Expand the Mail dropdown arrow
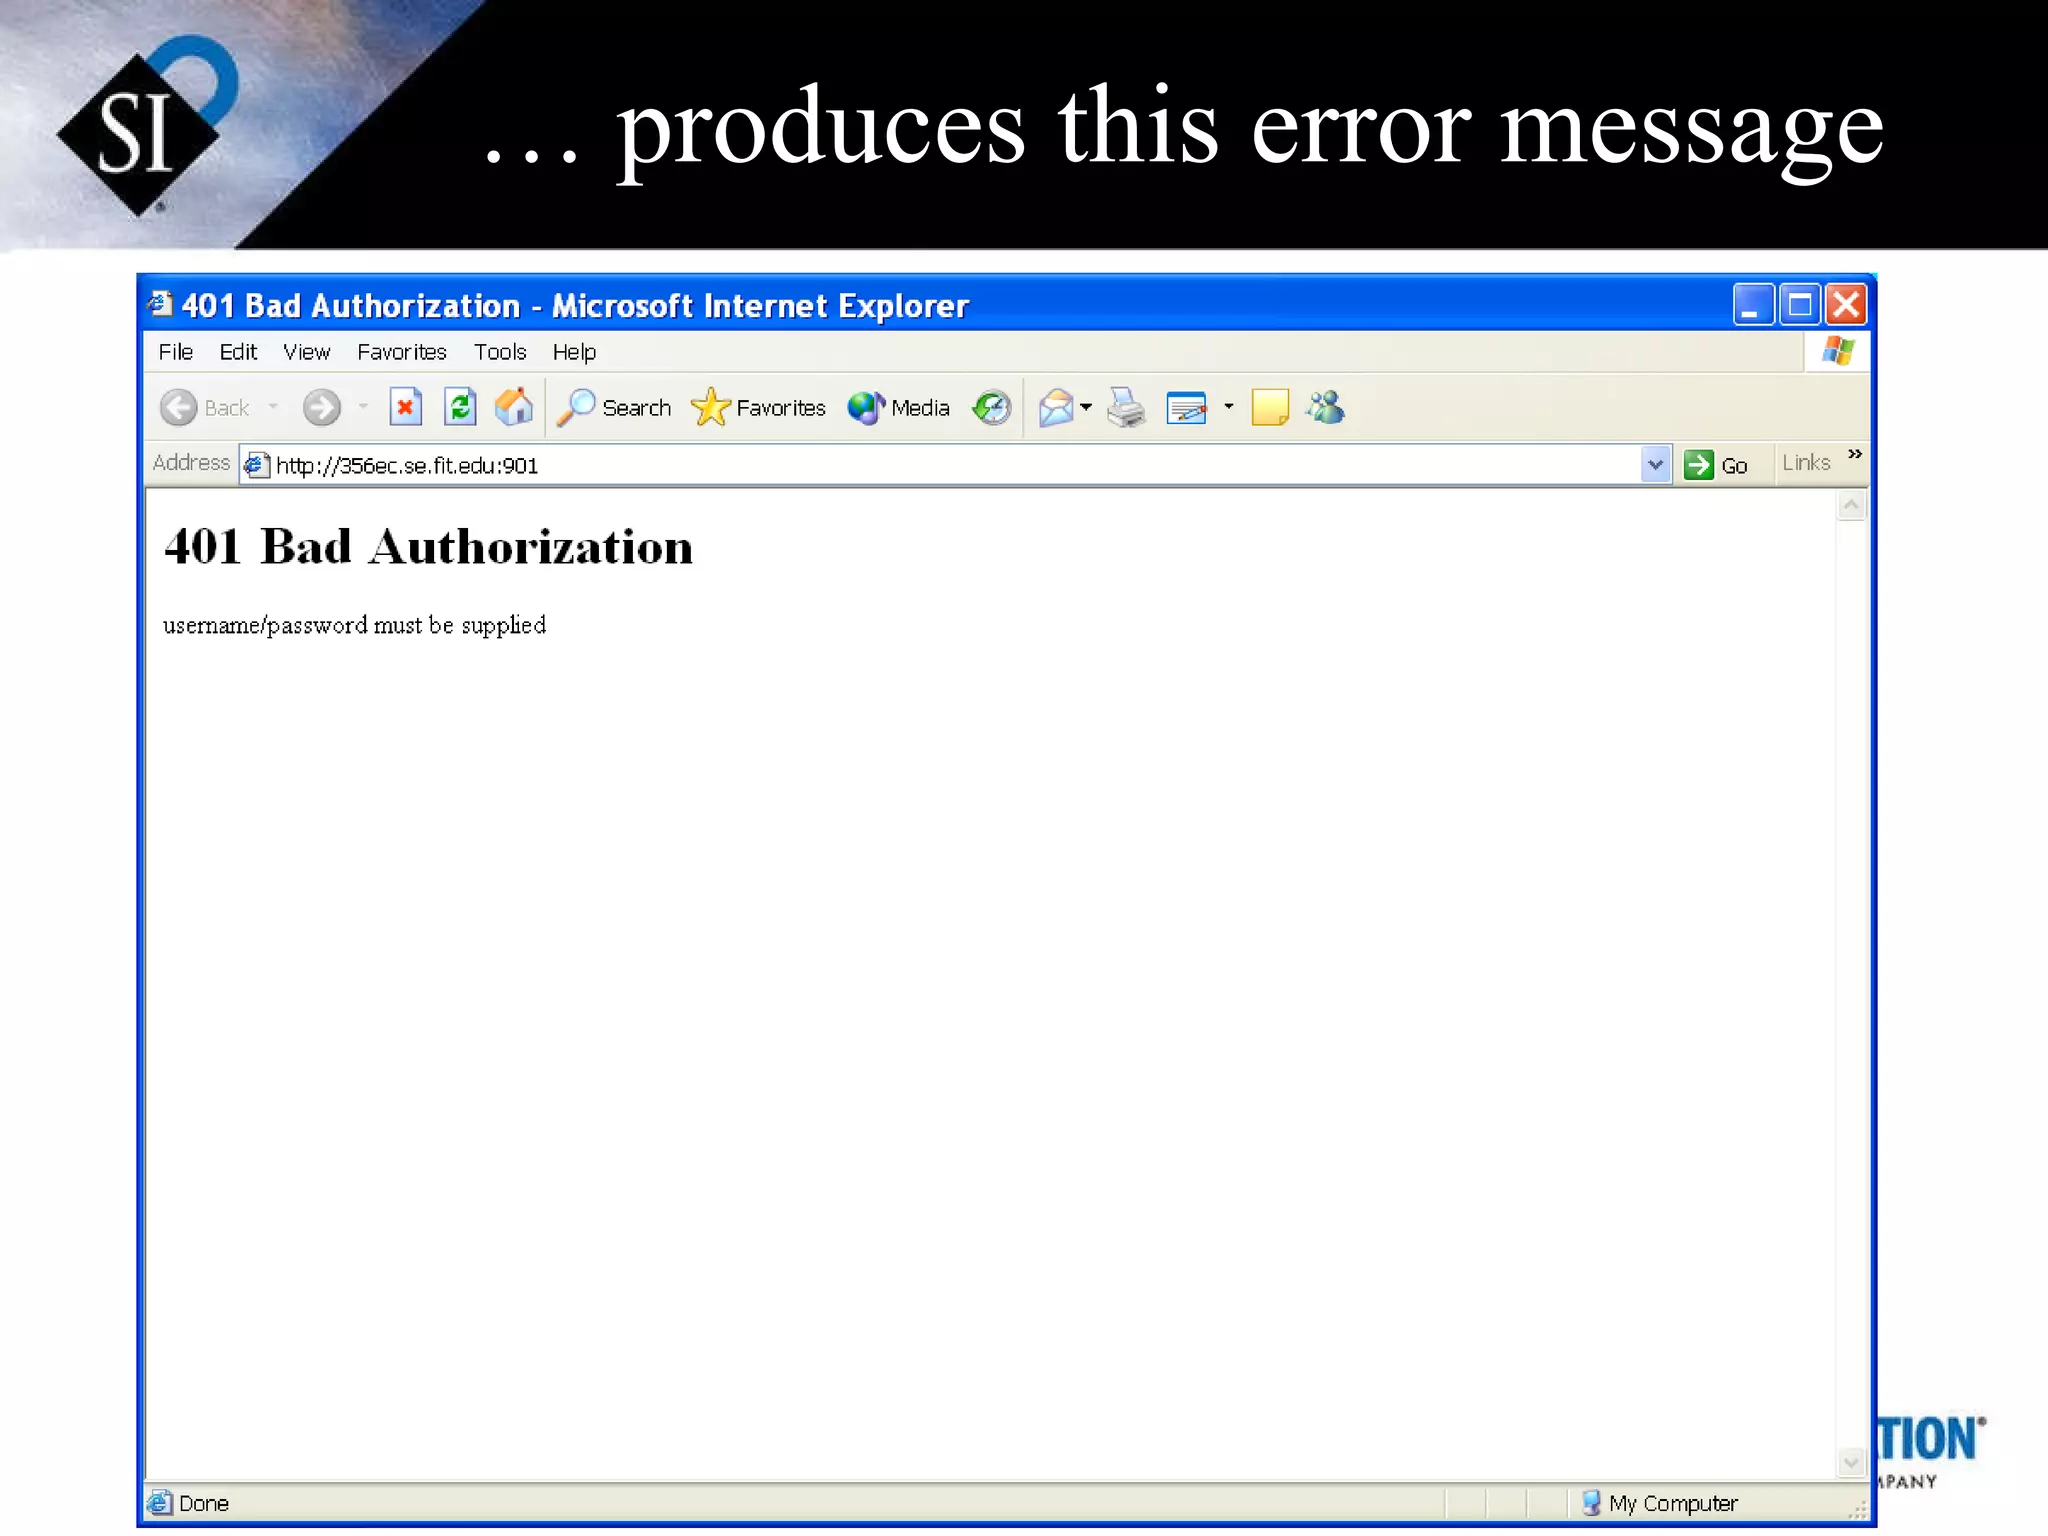Screen dimensions: 2048x1536 1086,407
